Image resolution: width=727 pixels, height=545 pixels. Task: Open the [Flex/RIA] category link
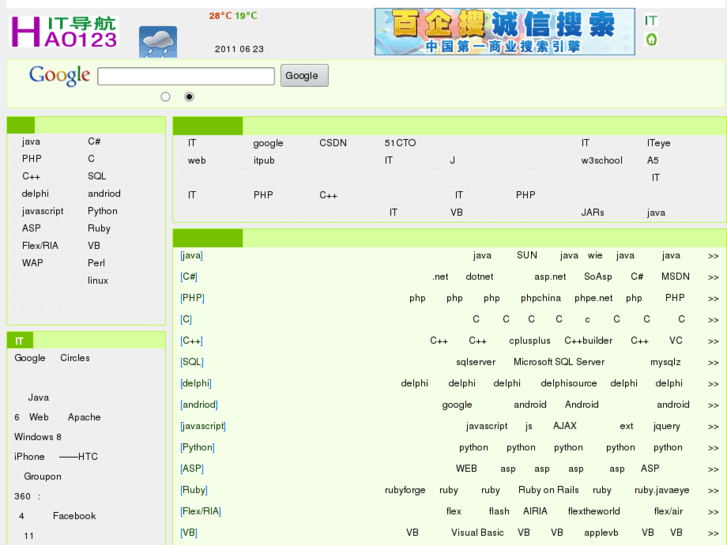201,512
